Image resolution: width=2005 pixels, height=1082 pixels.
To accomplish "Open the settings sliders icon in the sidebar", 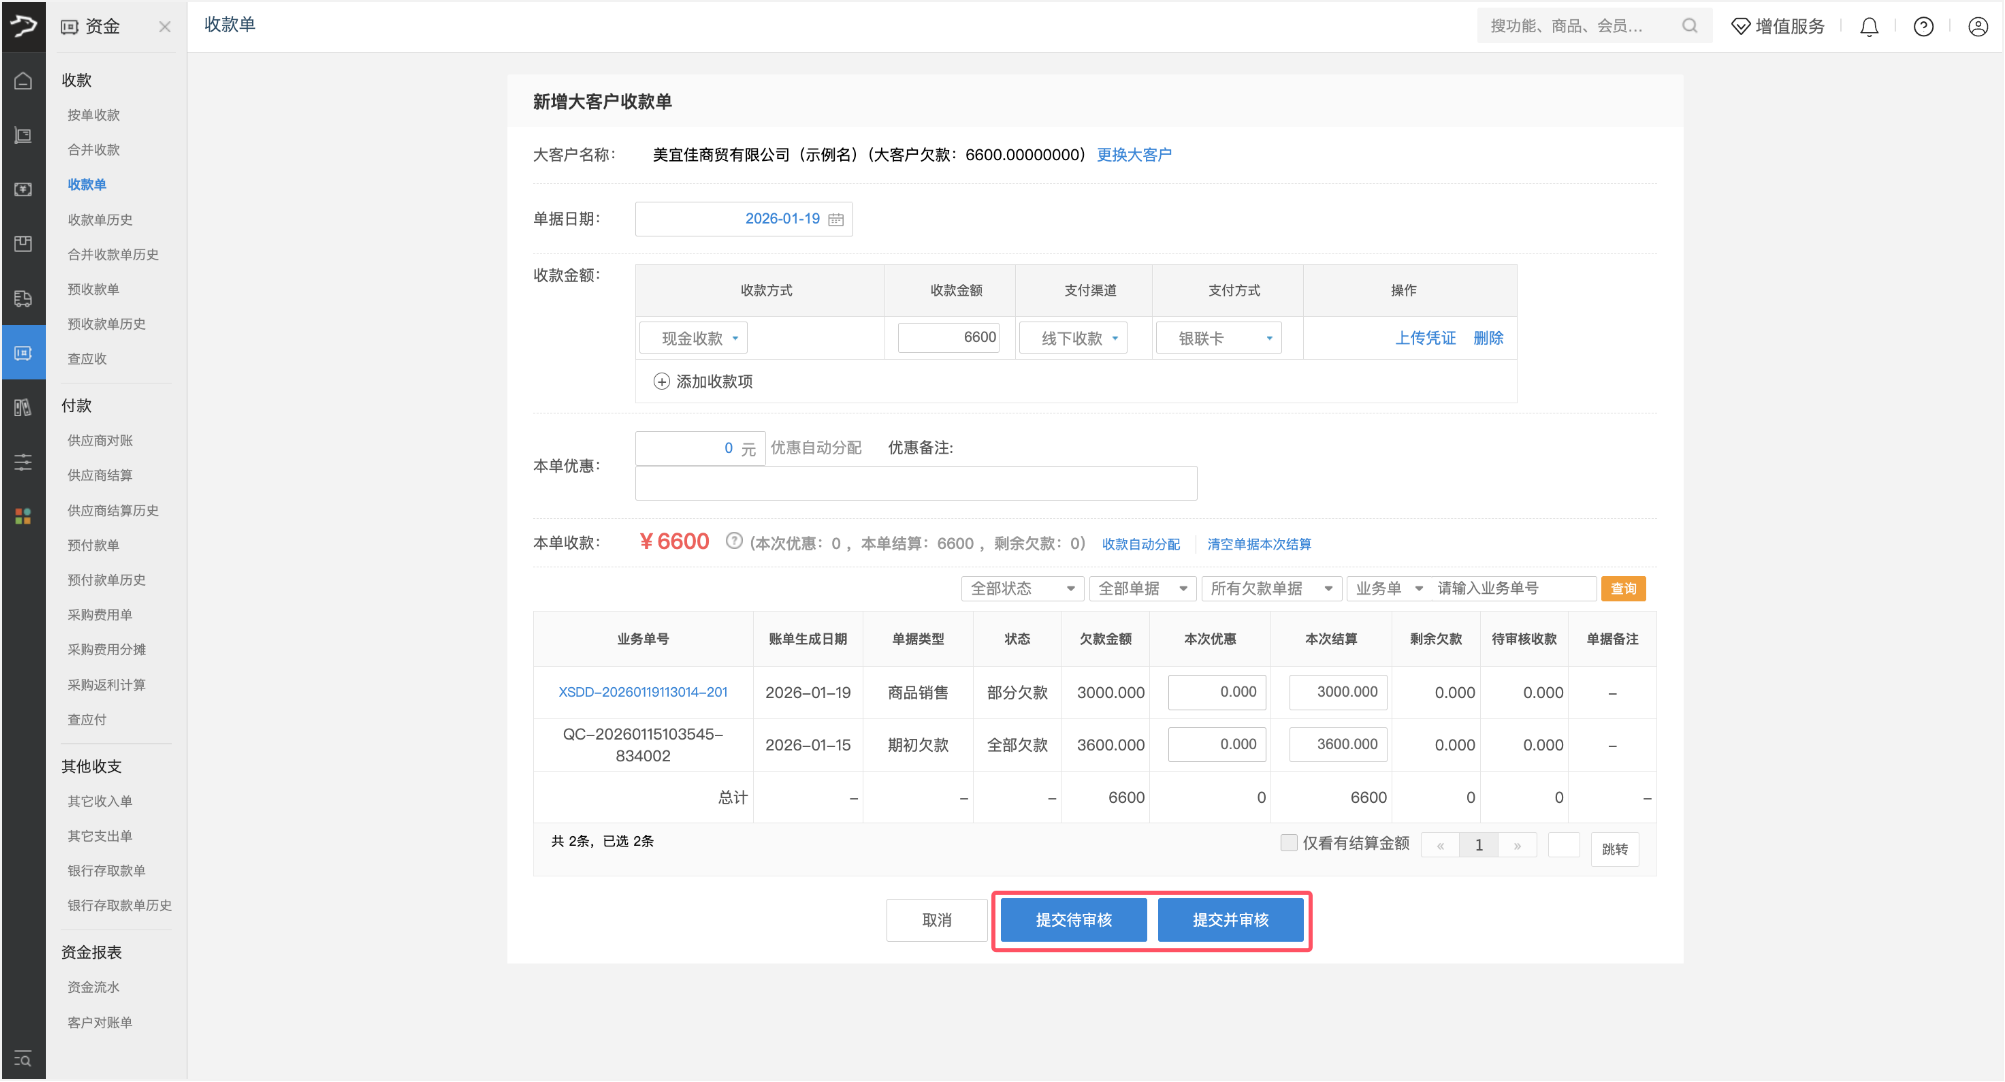I will coord(23,462).
